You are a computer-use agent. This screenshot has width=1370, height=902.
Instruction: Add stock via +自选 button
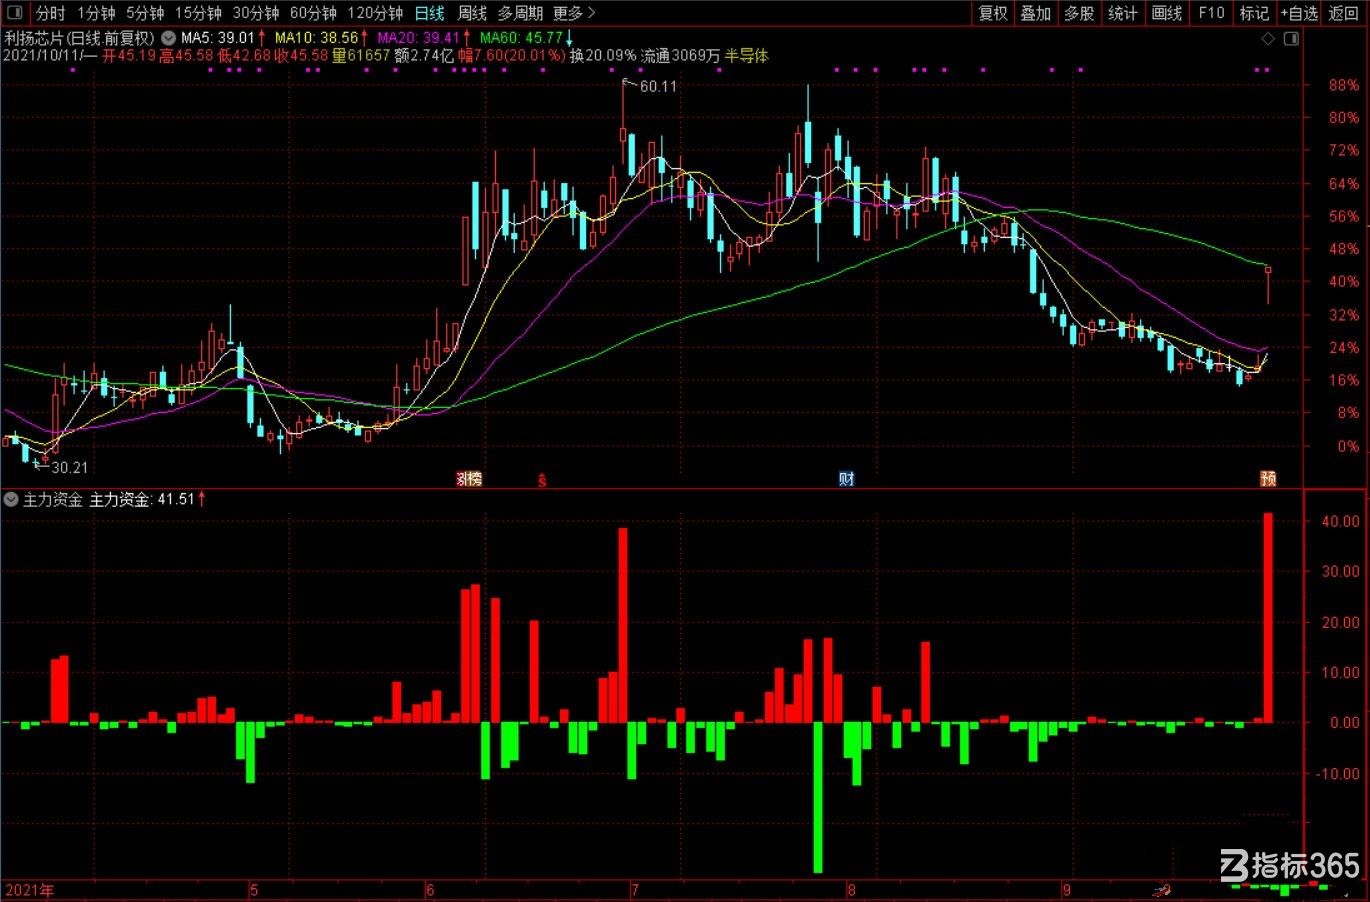pos(1299,13)
